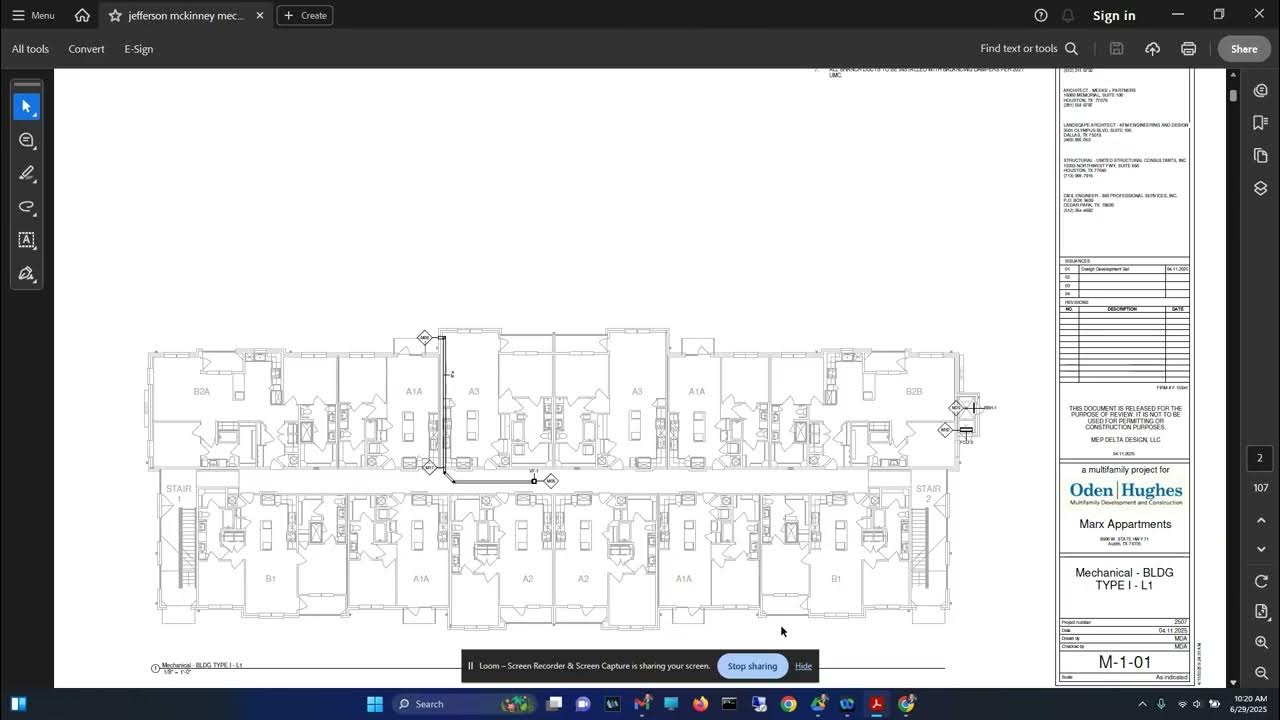Click Mechanical - BLDG TYPE I - L1 title
This screenshot has width=1280, height=720.
point(1124,579)
